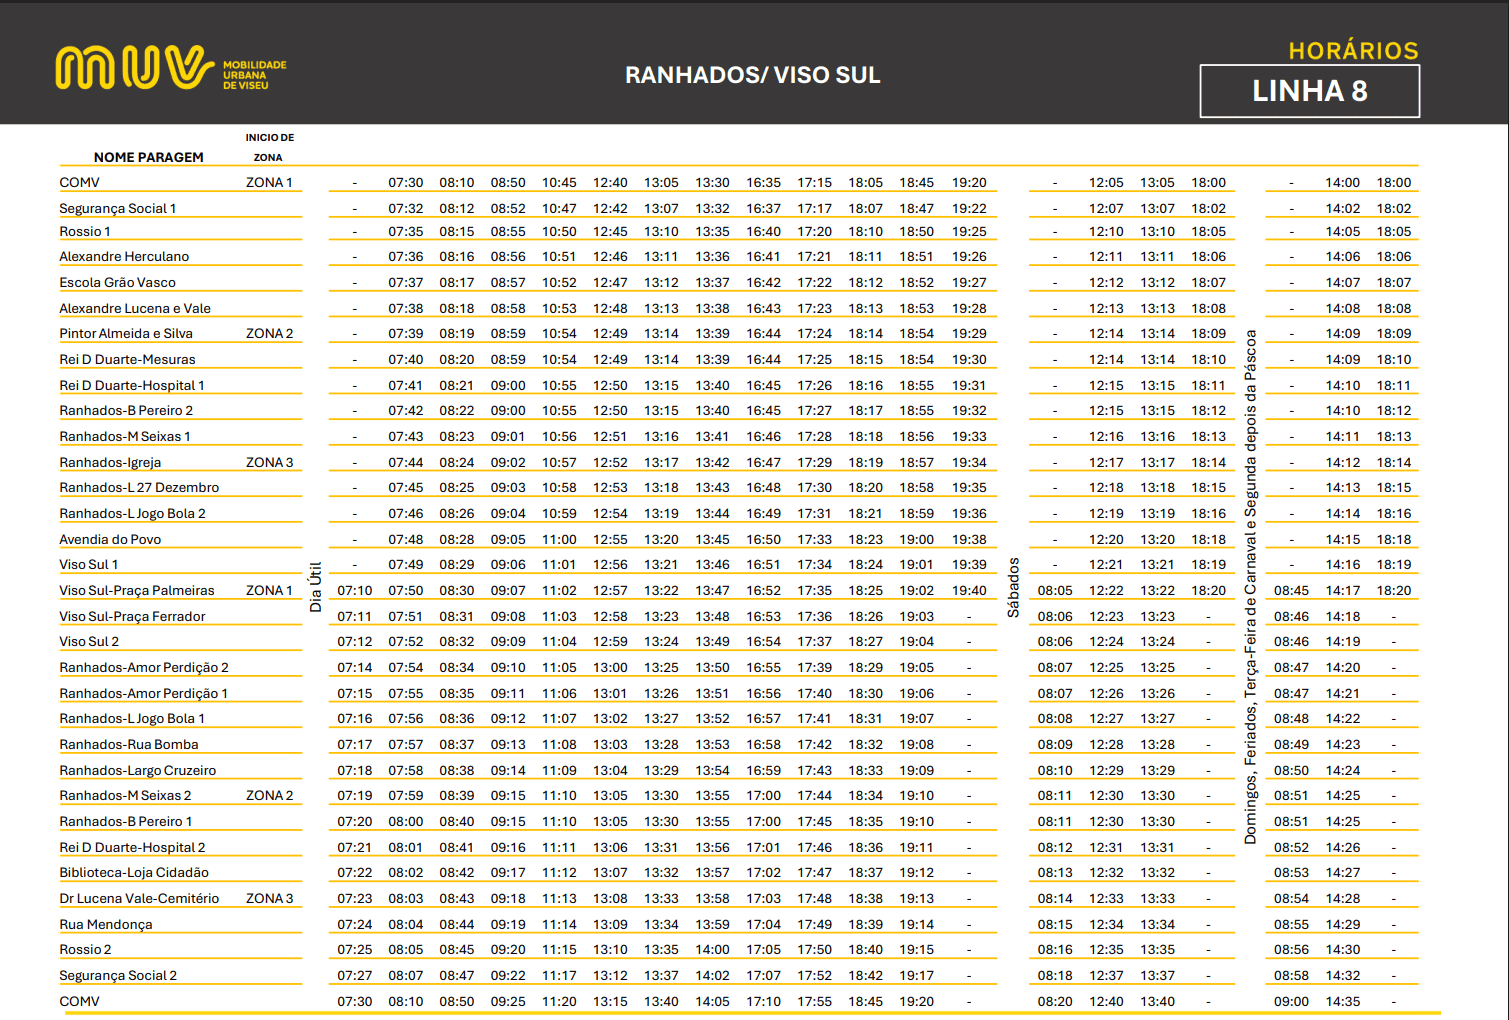This screenshot has height=1020, width=1509.
Task: Click the RANHADOS/ VISO SUL title
Action: (x=752, y=76)
